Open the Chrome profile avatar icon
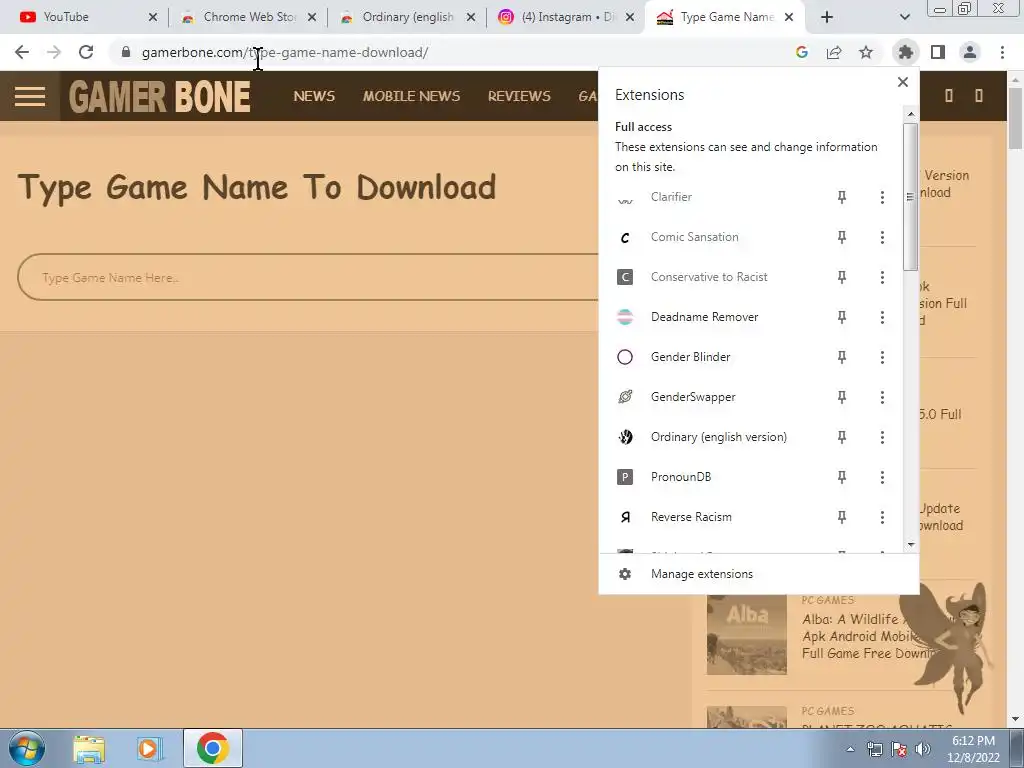The width and height of the screenshot is (1024, 768). tap(970, 52)
